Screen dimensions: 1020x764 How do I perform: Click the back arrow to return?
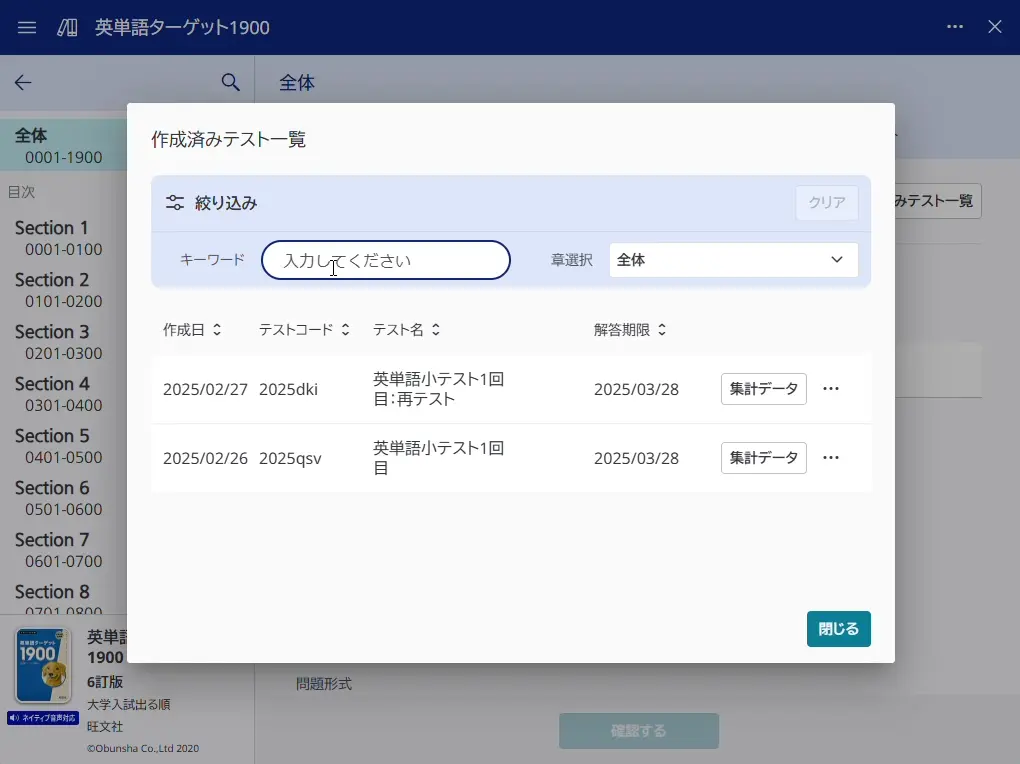(x=22, y=83)
